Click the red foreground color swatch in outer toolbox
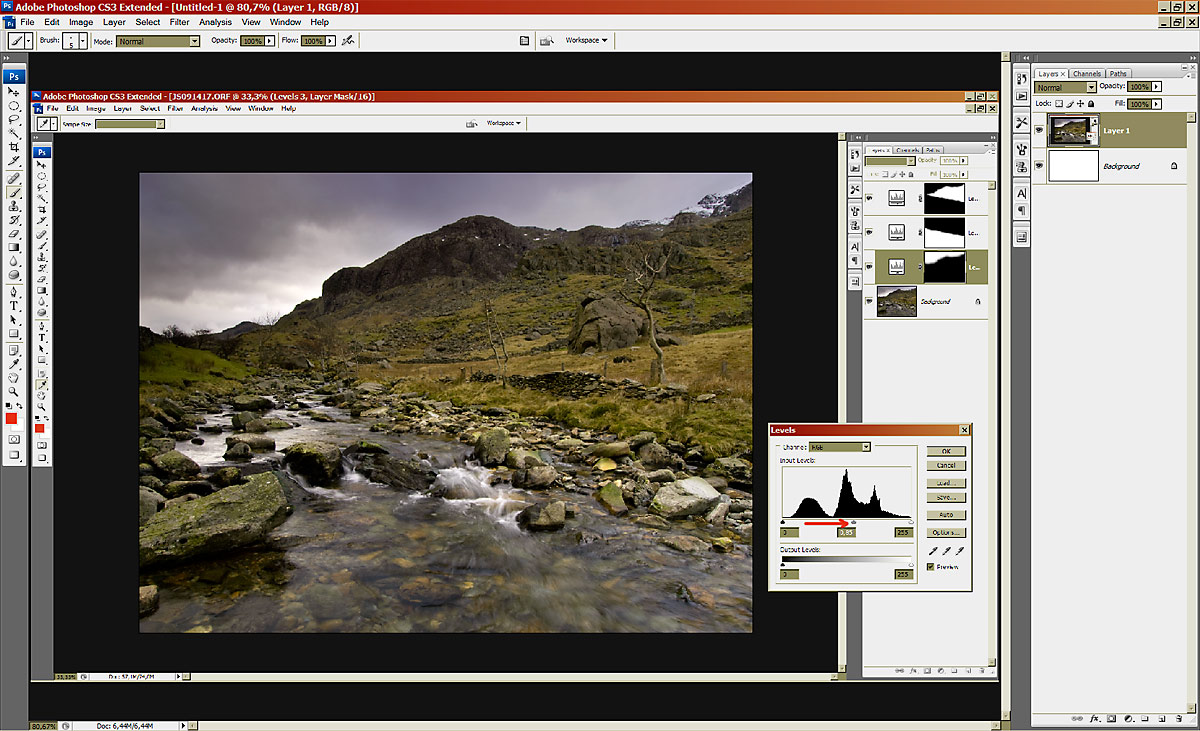The image size is (1200, 731). coord(11,420)
